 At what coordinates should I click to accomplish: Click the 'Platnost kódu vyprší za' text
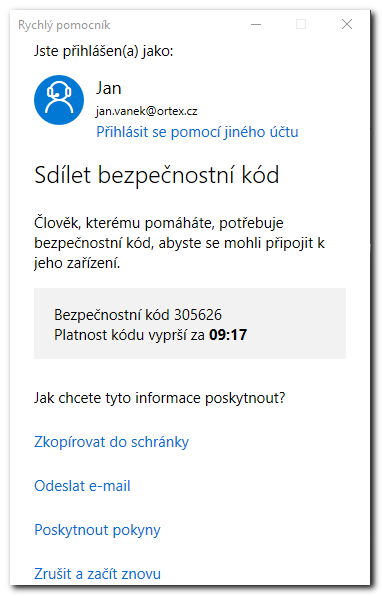click(x=129, y=335)
